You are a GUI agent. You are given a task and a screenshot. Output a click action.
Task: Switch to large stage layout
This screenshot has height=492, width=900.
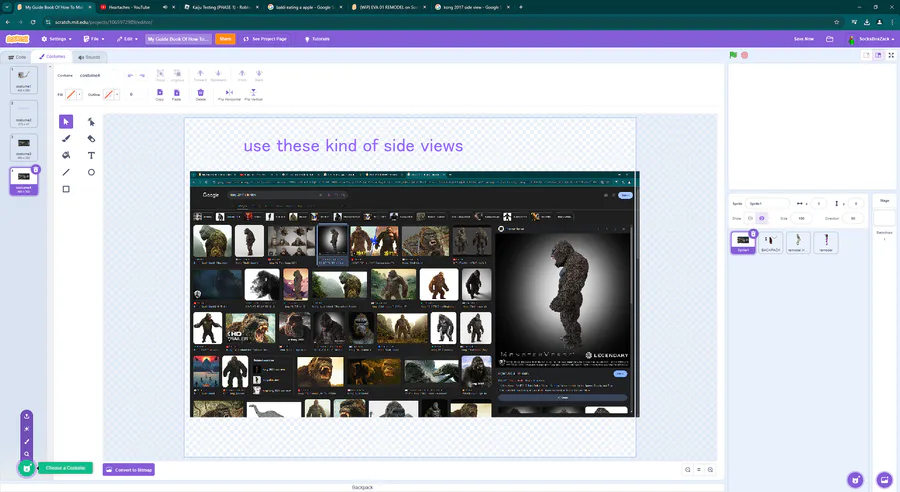[x=878, y=55]
